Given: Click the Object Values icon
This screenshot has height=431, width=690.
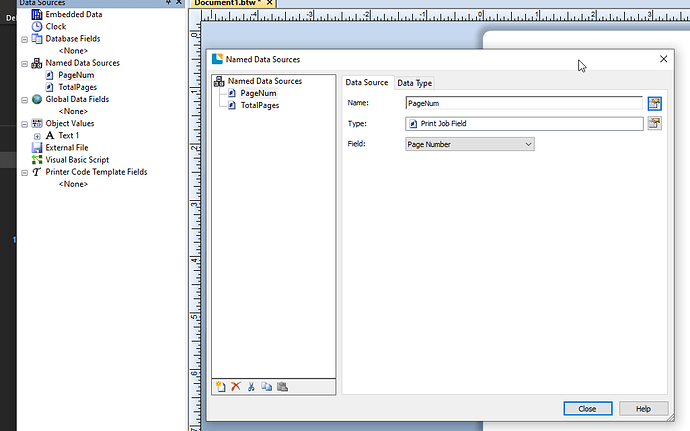Looking at the screenshot, I should [x=37, y=124].
